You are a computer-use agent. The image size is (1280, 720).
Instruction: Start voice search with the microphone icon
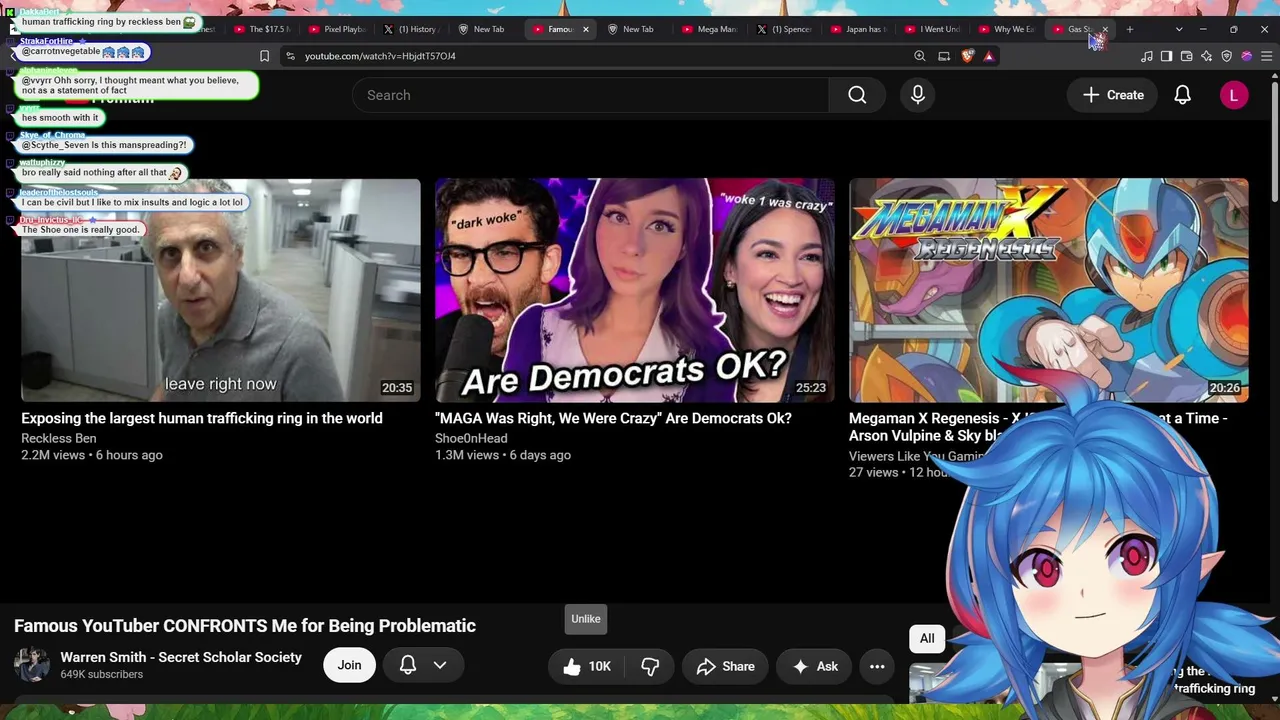point(917,95)
